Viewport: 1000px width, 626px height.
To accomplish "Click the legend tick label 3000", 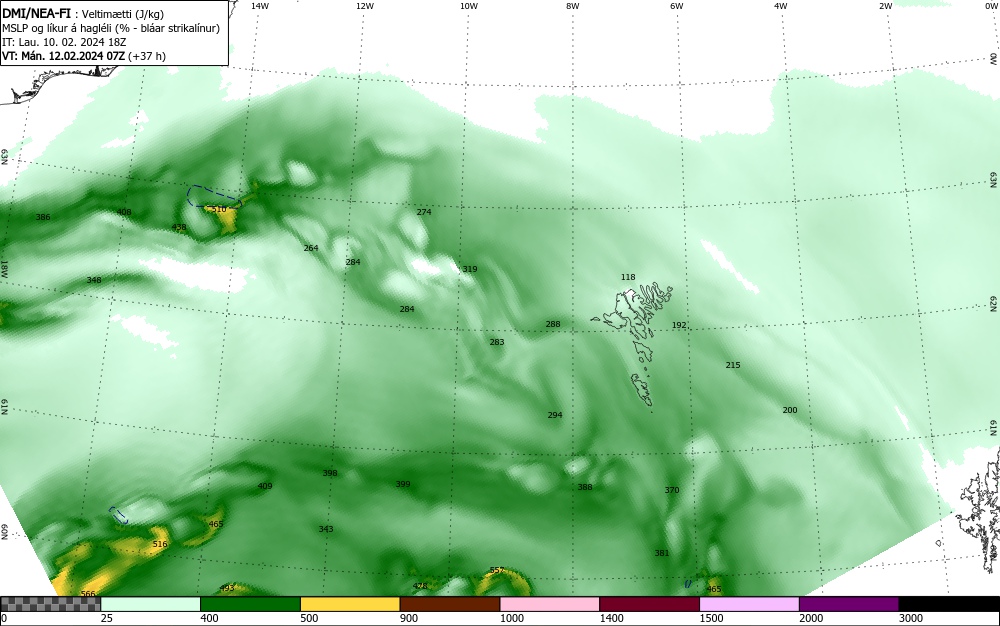I will 911,618.
